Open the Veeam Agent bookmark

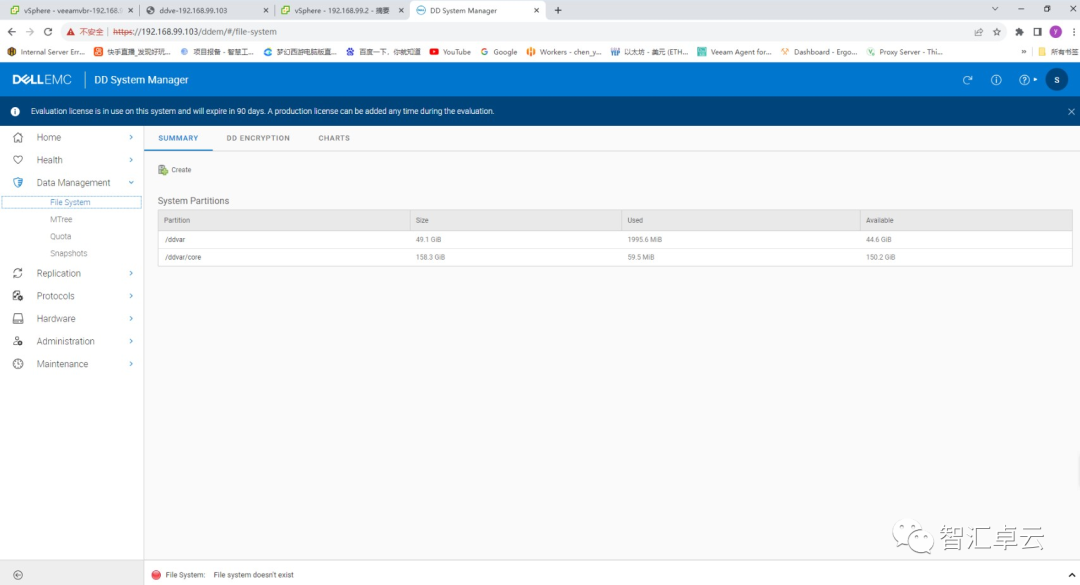click(734, 52)
